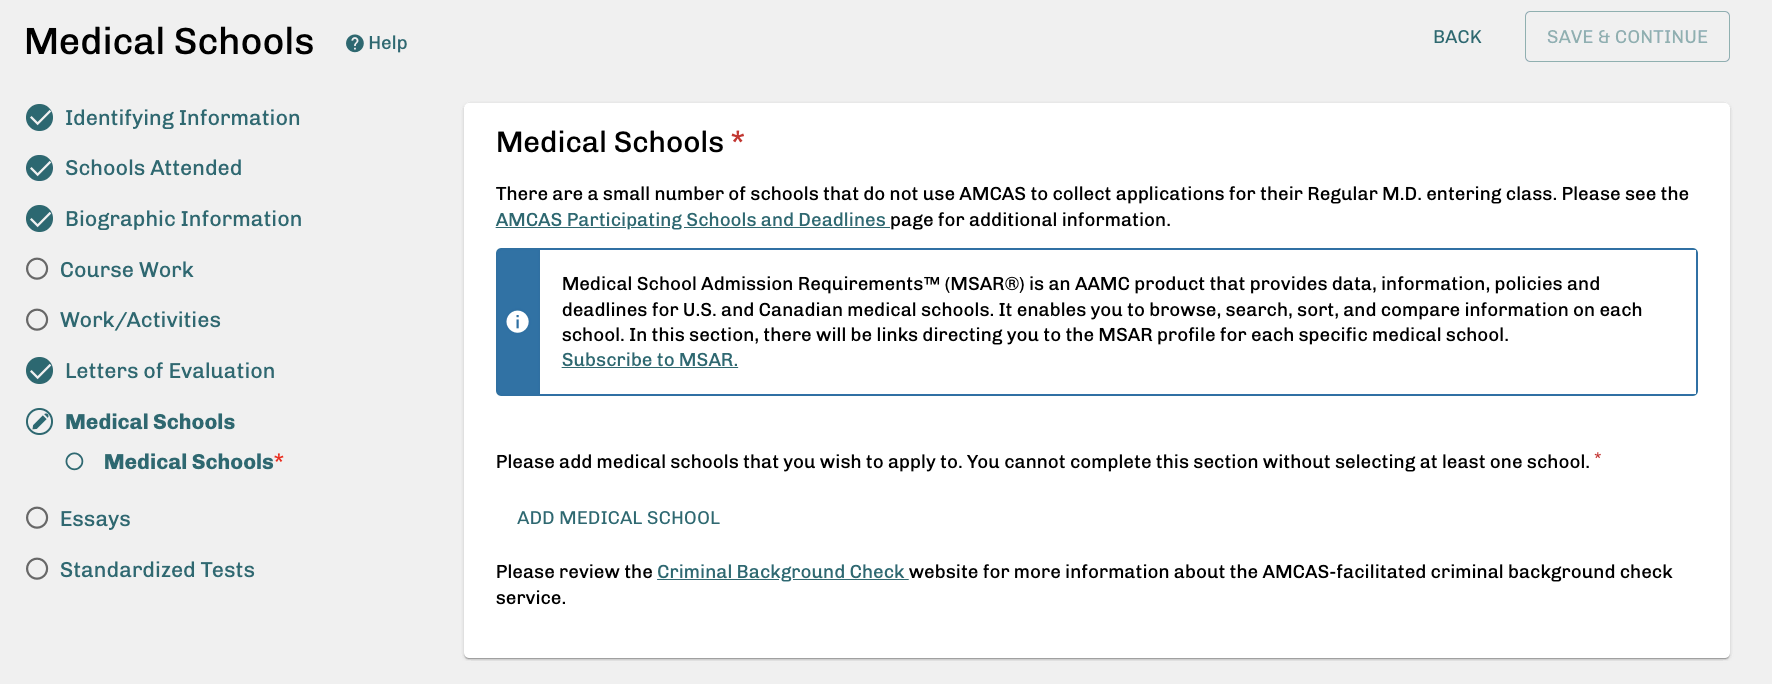This screenshot has height=684, width=1772.
Task: Select the circle beside Work/Activities
Action: point(38,319)
